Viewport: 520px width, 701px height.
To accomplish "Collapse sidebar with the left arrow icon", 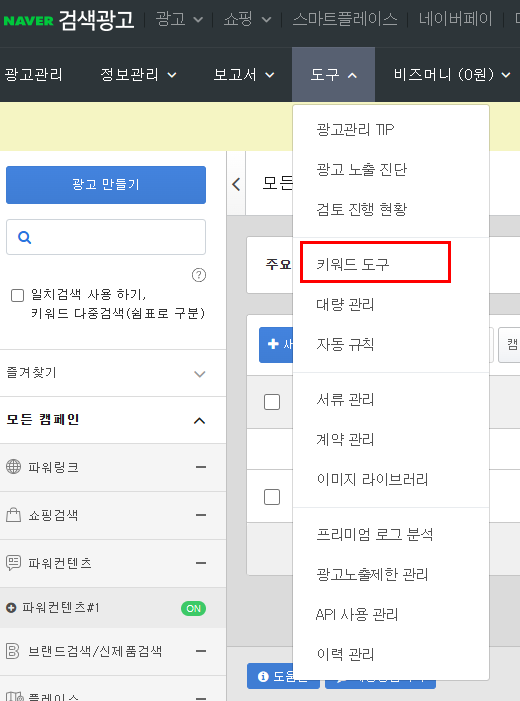I will pyautogui.click(x=236, y=184).
